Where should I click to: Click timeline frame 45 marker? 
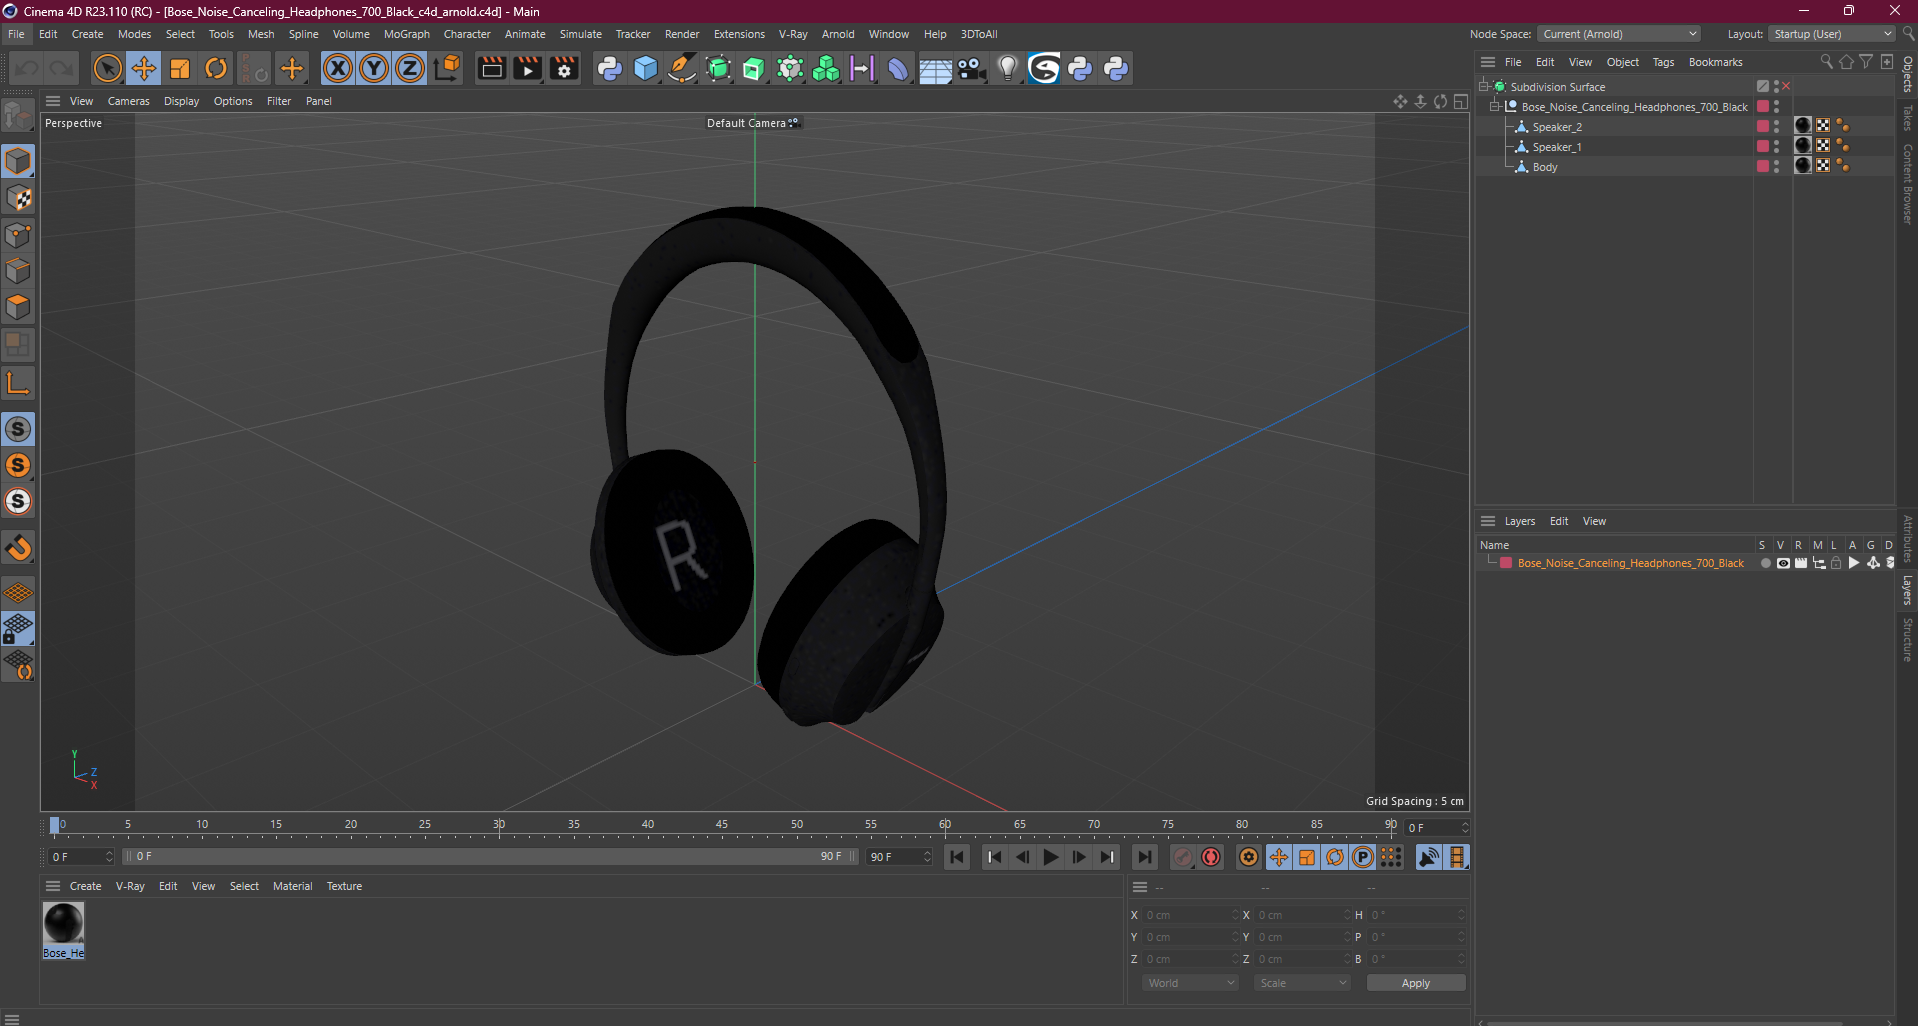point(722,826)
